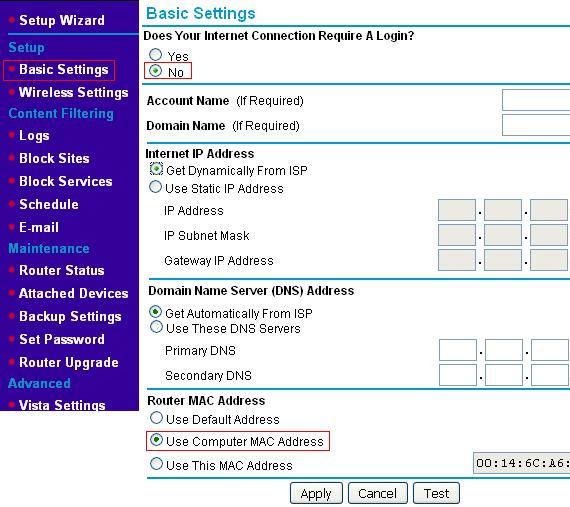The image size is (570, 507).
Task: Select No for login required
Action: pos(156,71)
